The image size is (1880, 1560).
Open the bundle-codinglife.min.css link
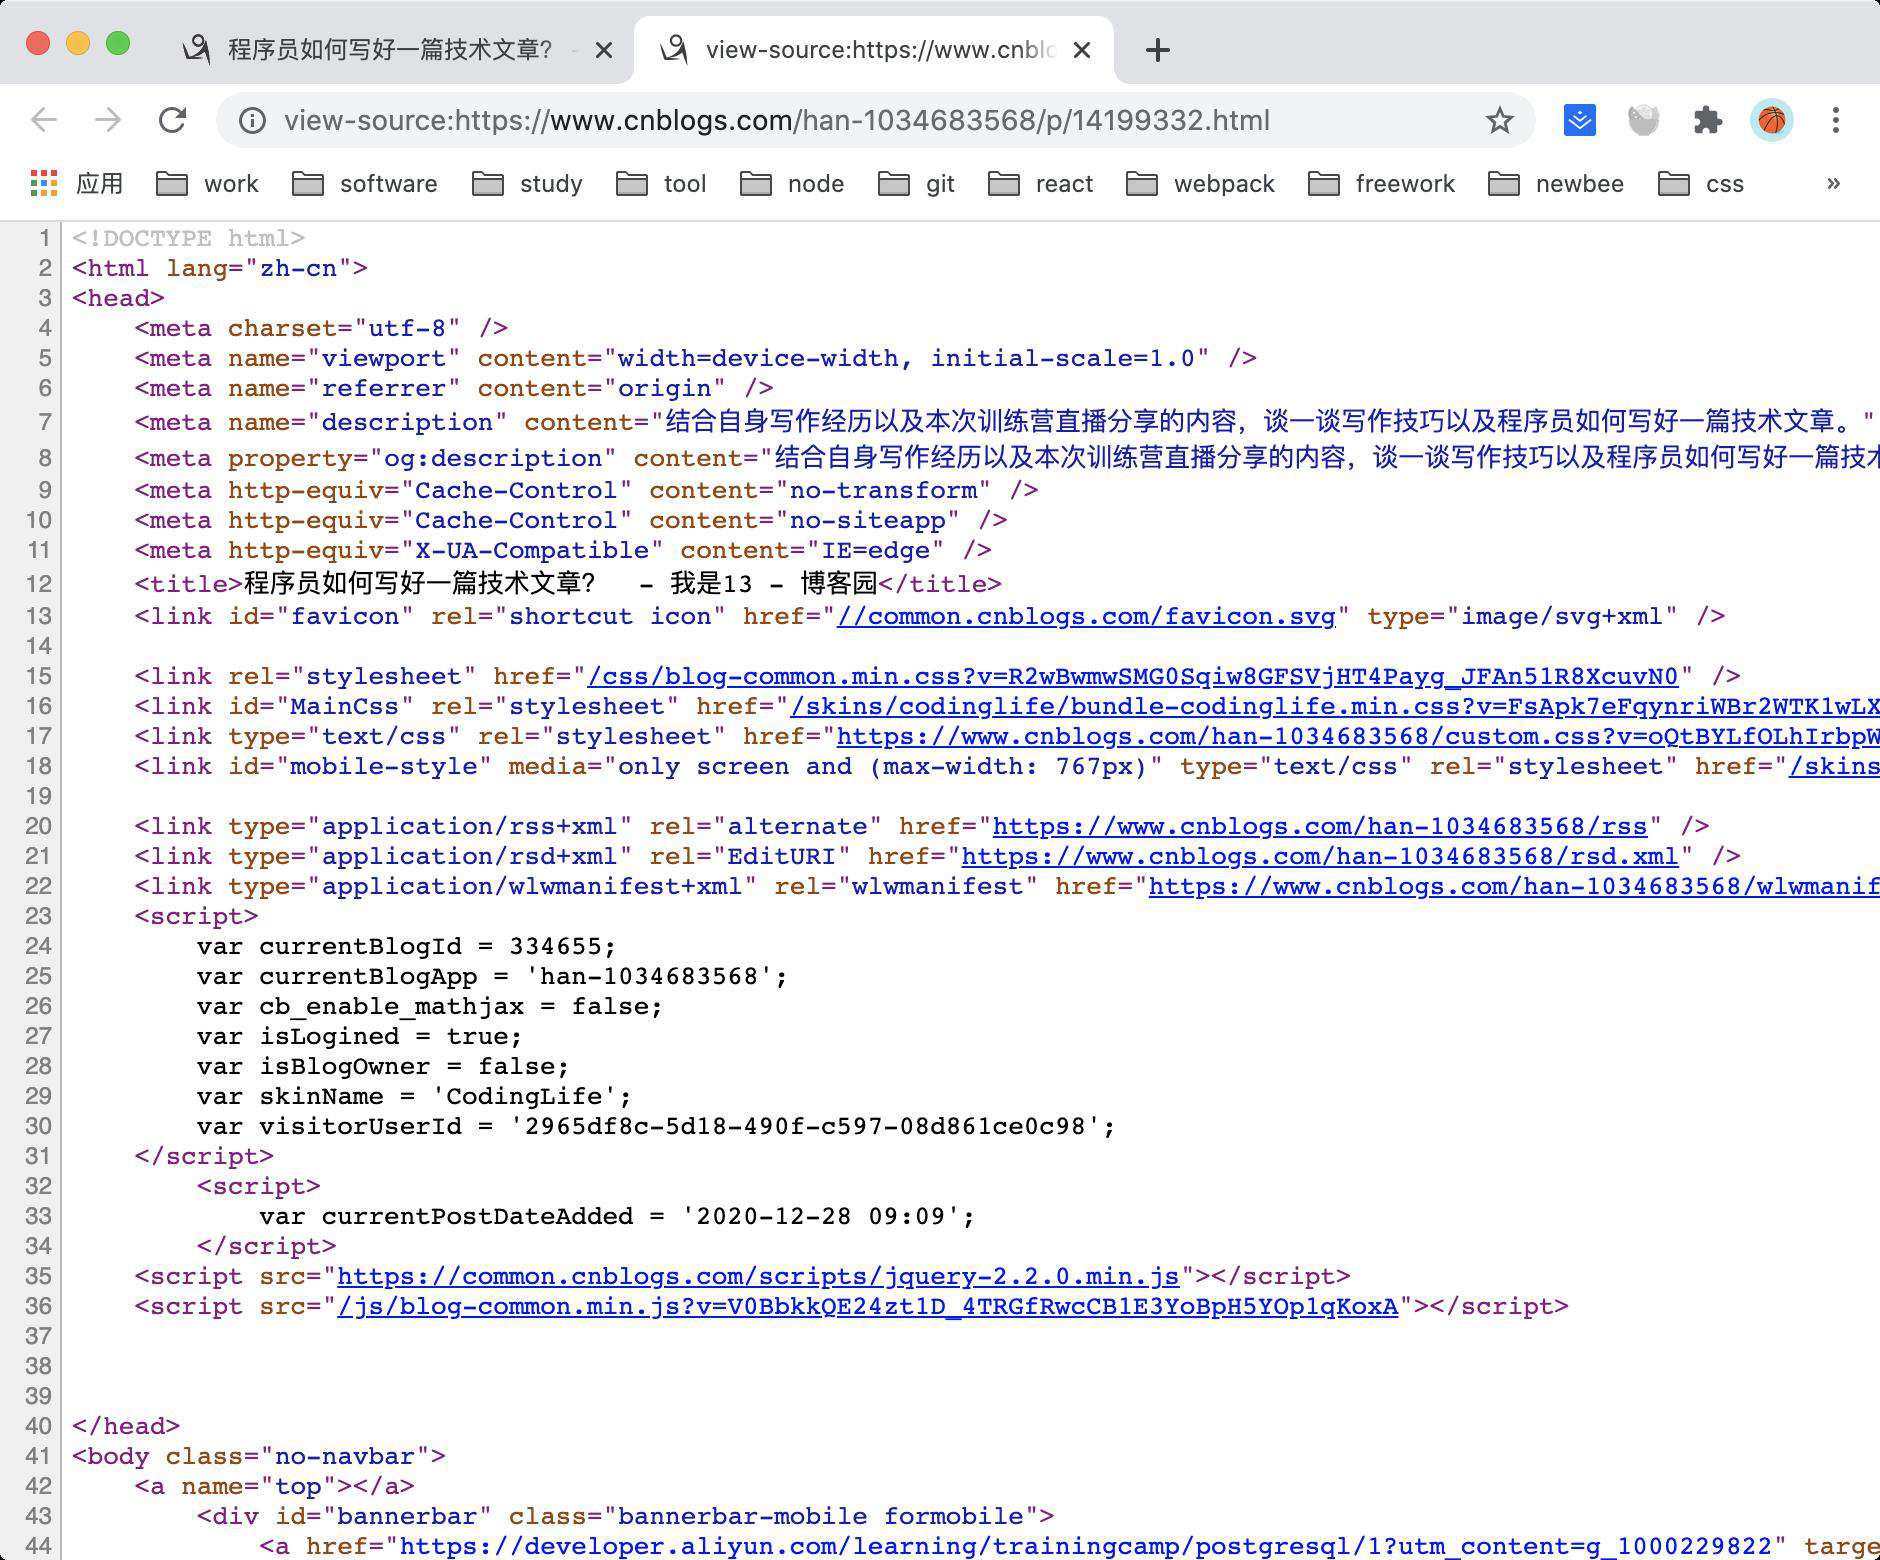[x=1335, y=706]
